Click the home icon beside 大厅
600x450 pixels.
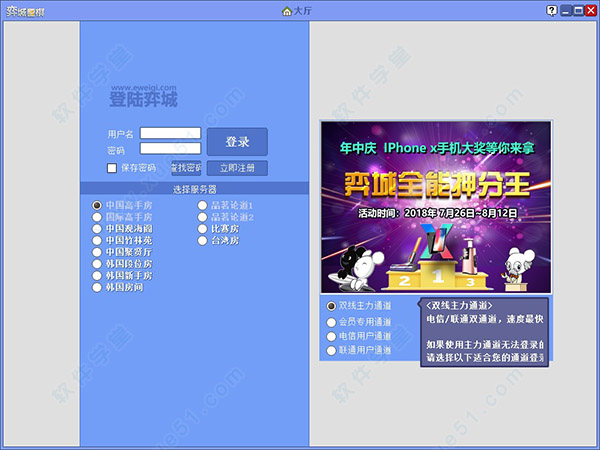[287, 11]
